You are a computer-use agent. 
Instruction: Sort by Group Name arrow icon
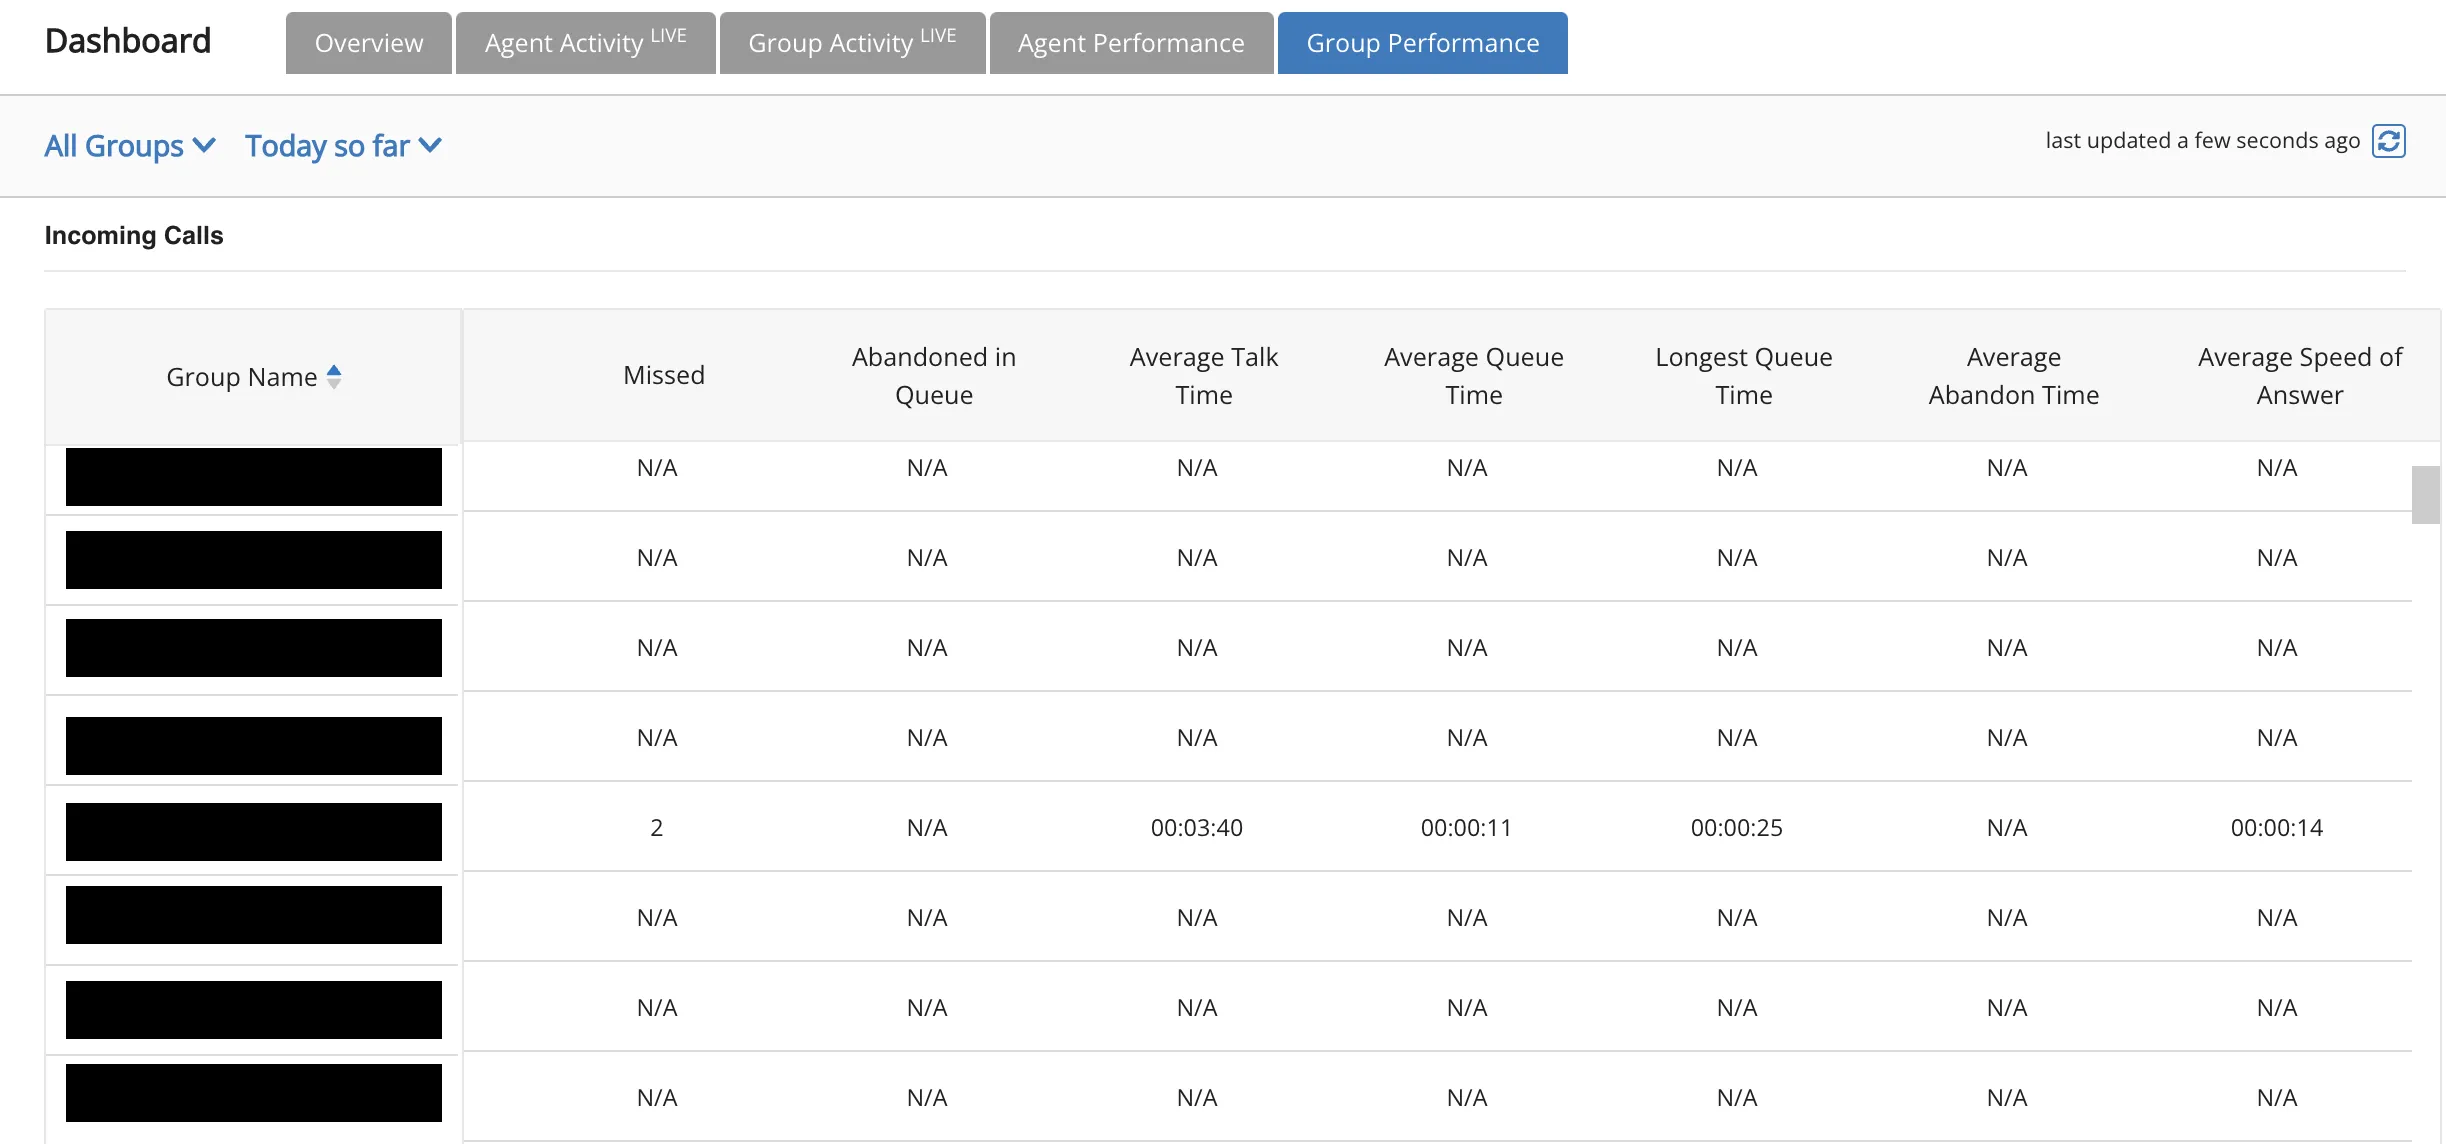334,377
